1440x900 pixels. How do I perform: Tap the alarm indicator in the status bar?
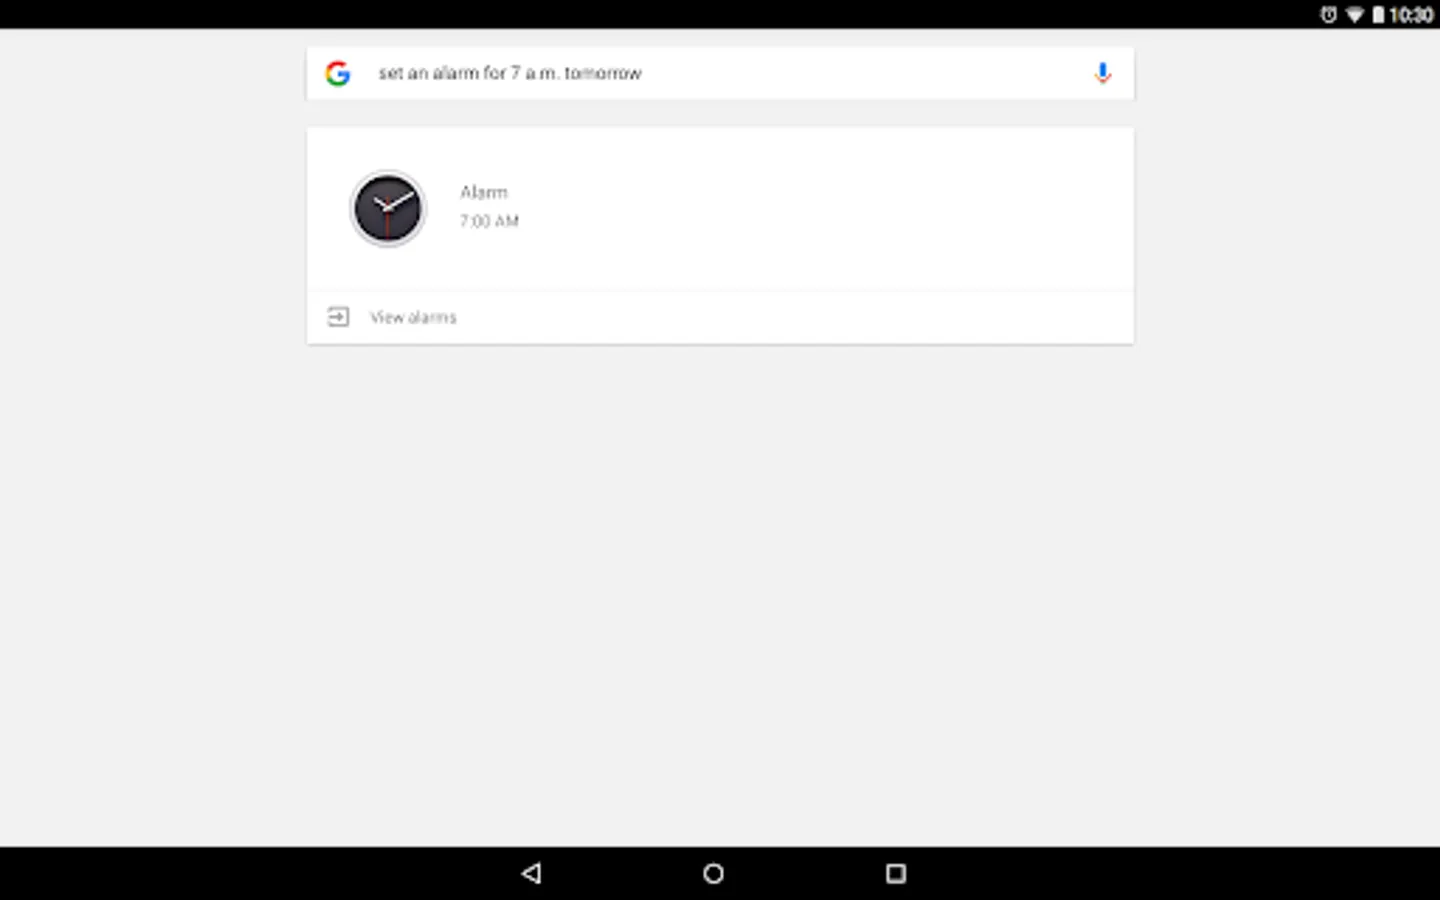pyautogui.click(x=1328, y=14)
